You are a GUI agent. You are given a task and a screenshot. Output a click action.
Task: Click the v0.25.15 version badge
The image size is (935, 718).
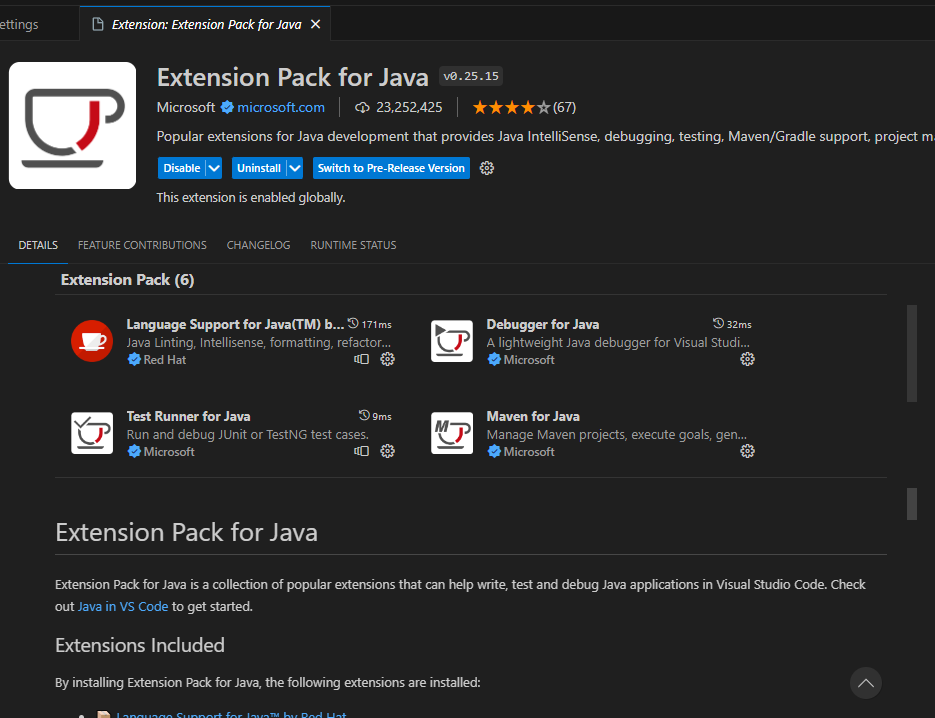(471, 76)
